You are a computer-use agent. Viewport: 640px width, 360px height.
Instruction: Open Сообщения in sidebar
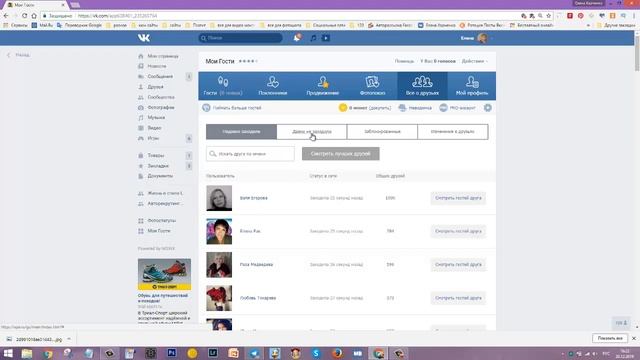tap(160, 77)
